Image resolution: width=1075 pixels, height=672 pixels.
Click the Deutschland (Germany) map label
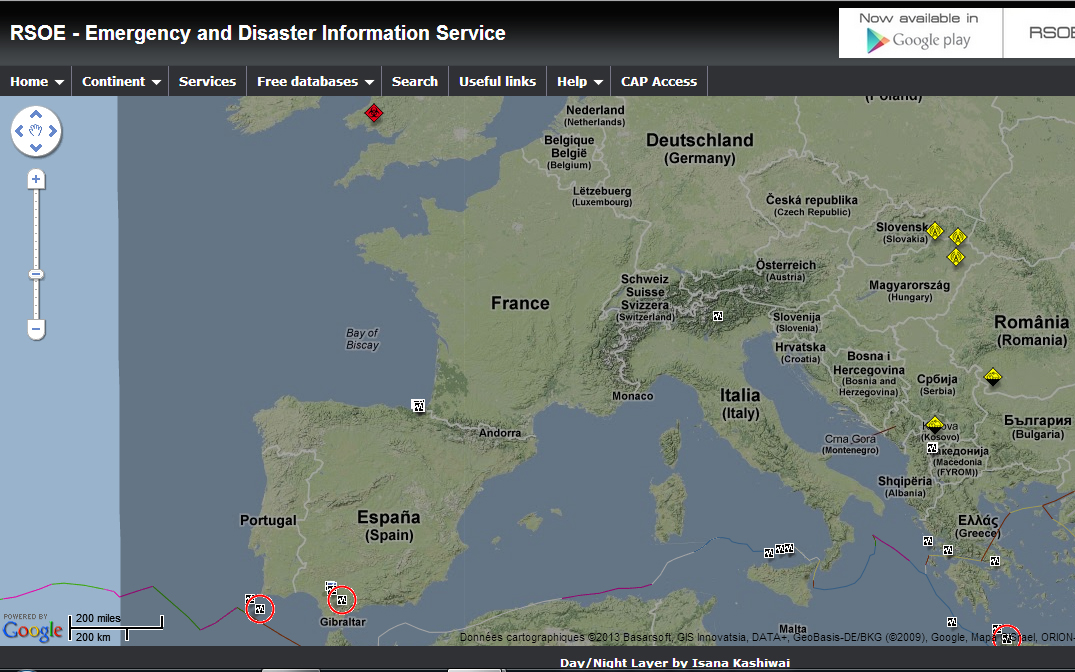(699, 148)
